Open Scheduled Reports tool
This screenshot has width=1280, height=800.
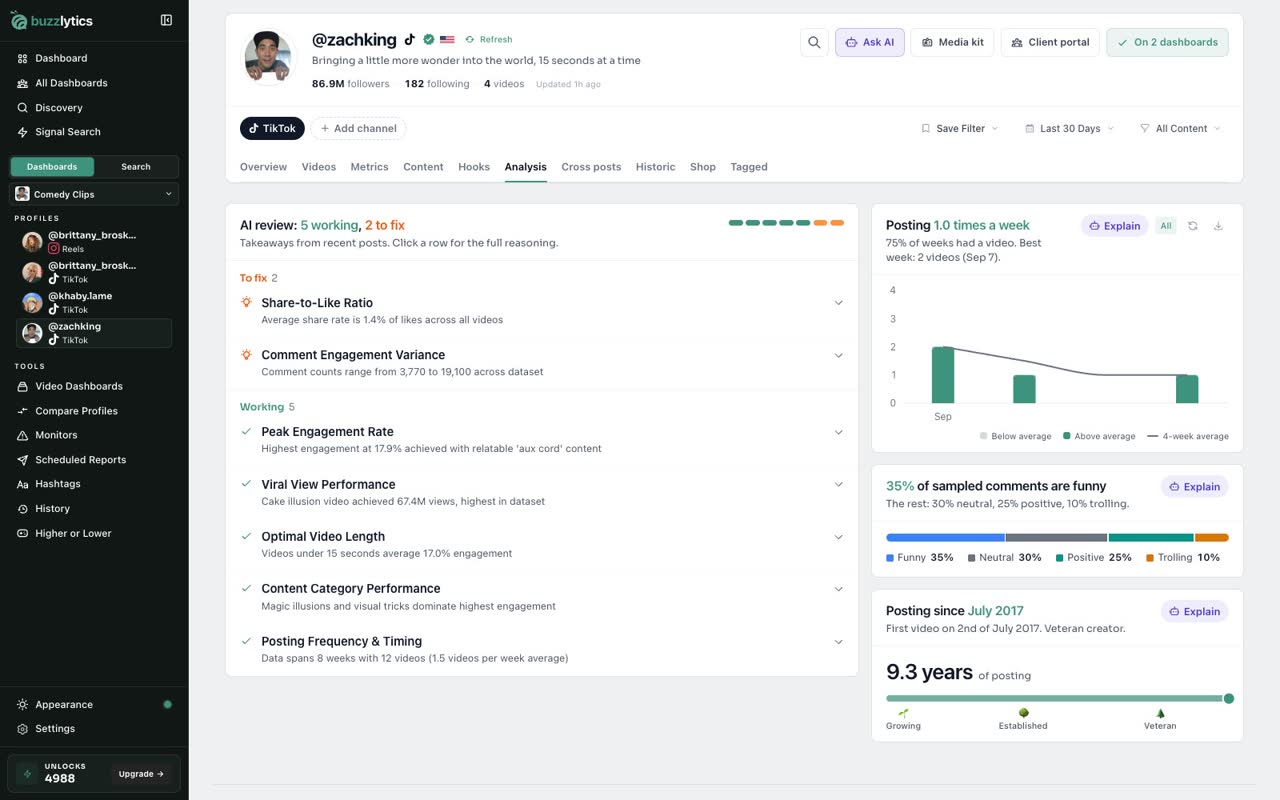tap(94, 460)
